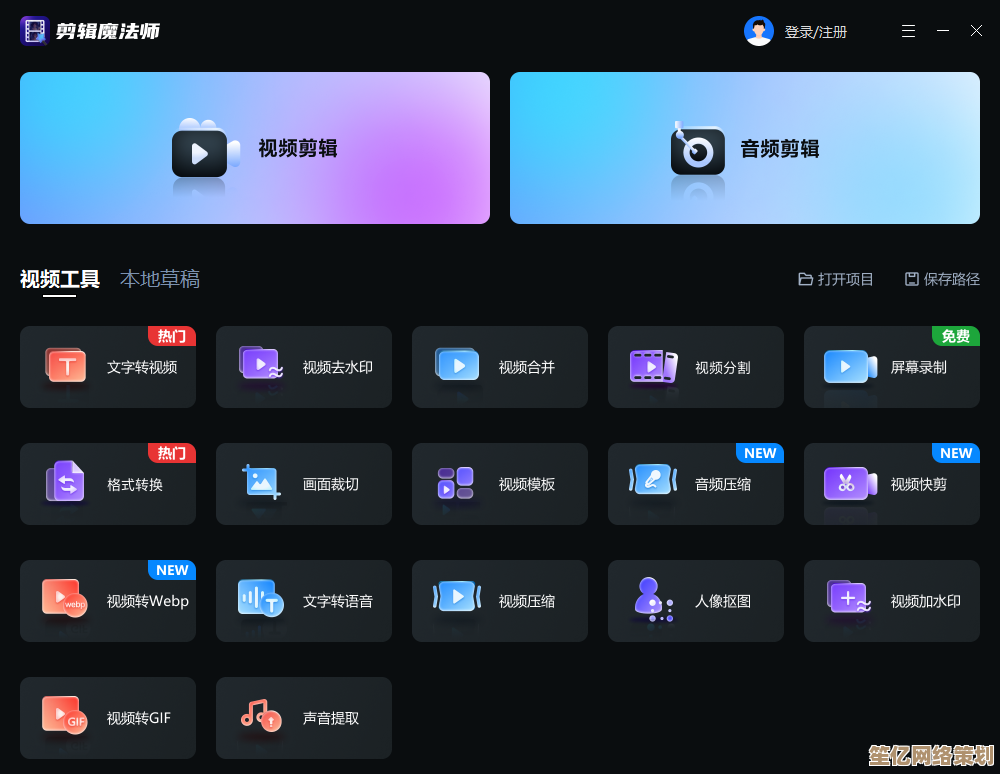Click 保存路径 to set save path
The image size is (1000, 774).
(942, 279)
